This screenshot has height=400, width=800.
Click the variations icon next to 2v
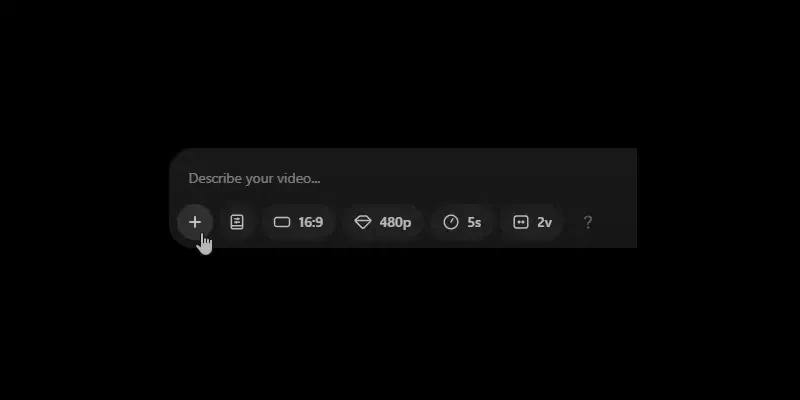point(520,222)
